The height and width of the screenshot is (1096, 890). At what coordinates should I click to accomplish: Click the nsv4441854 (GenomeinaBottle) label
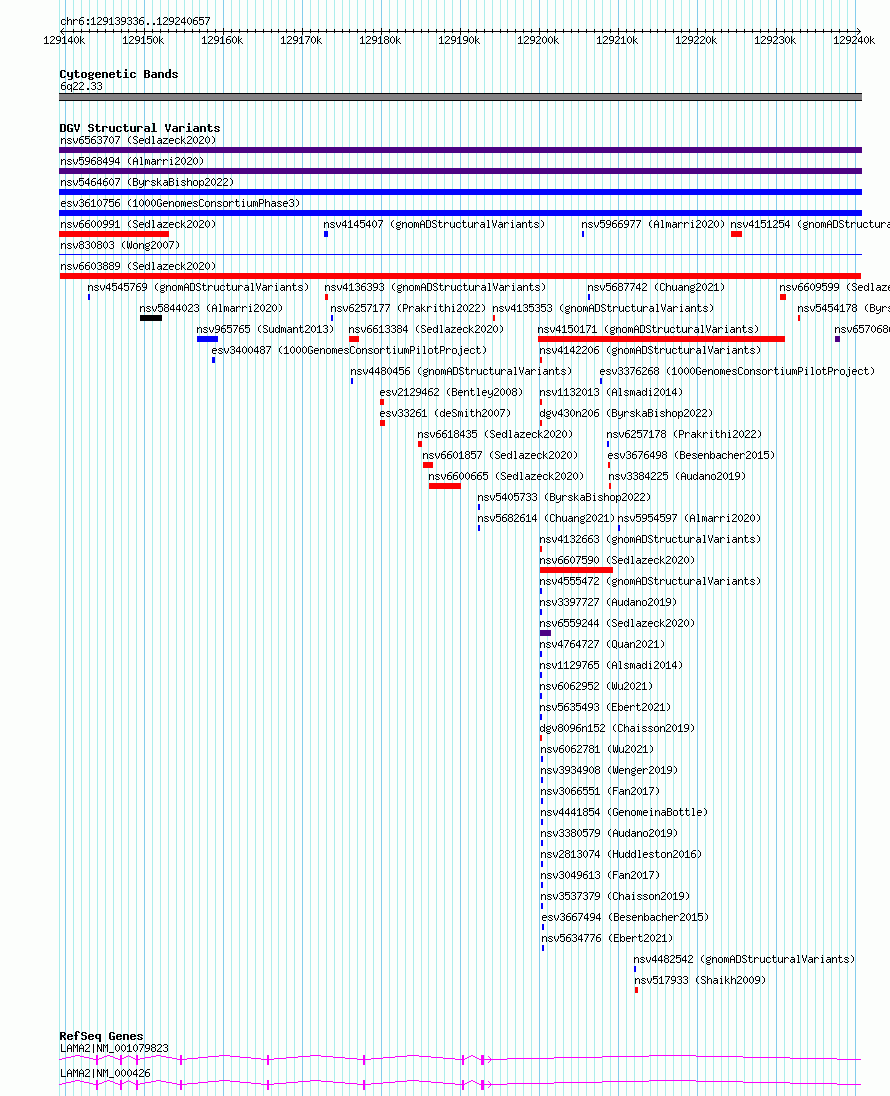point(624,812)
